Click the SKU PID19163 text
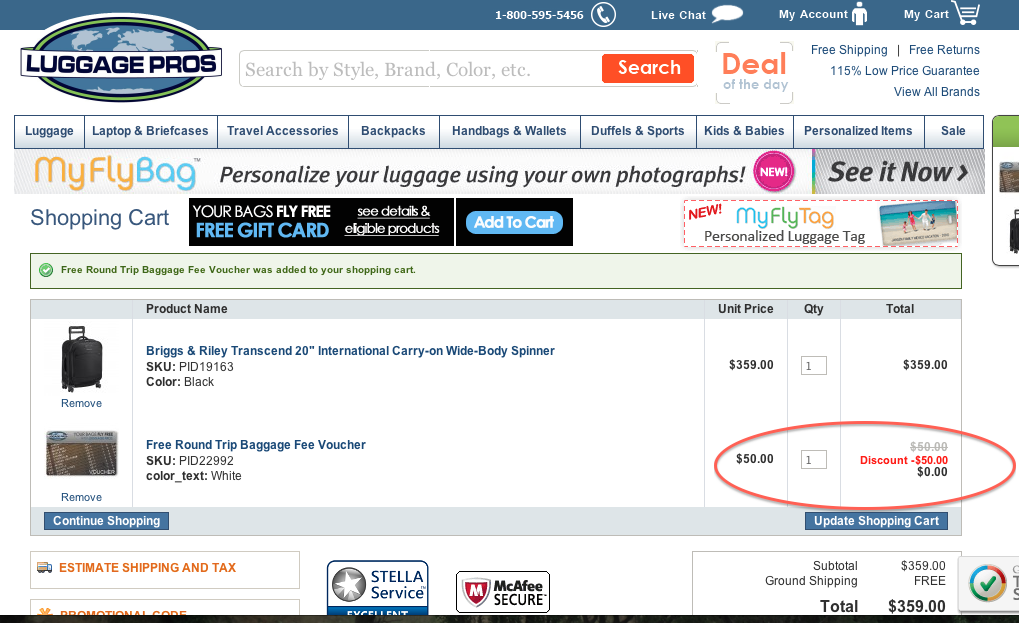The image size is (1019, 623). click(x=190, y=367)
